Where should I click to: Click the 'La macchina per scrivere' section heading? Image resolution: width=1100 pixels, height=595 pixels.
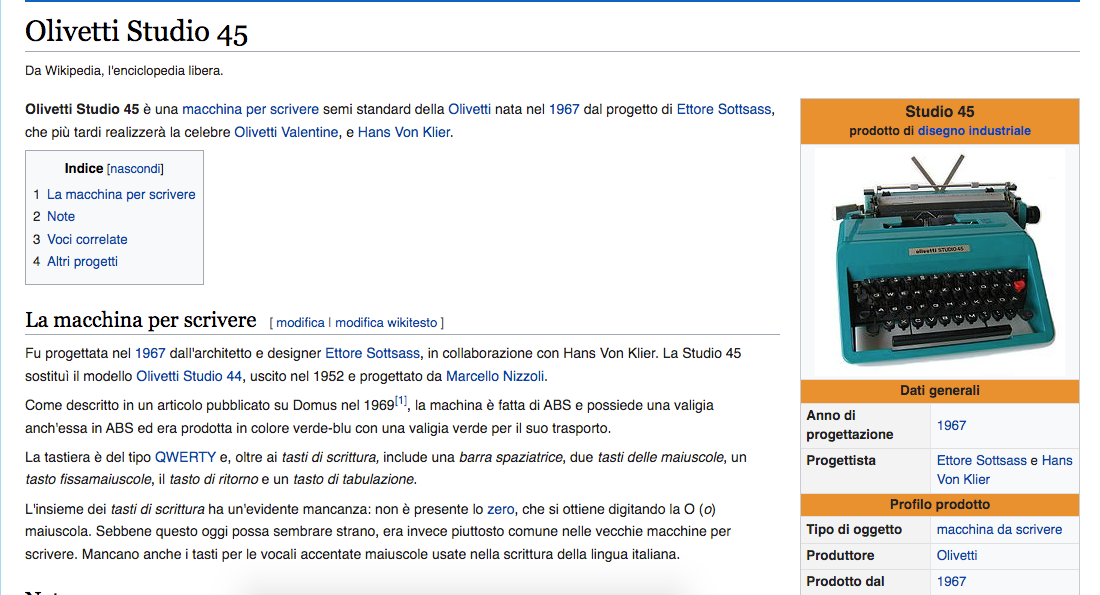(141, 320)
